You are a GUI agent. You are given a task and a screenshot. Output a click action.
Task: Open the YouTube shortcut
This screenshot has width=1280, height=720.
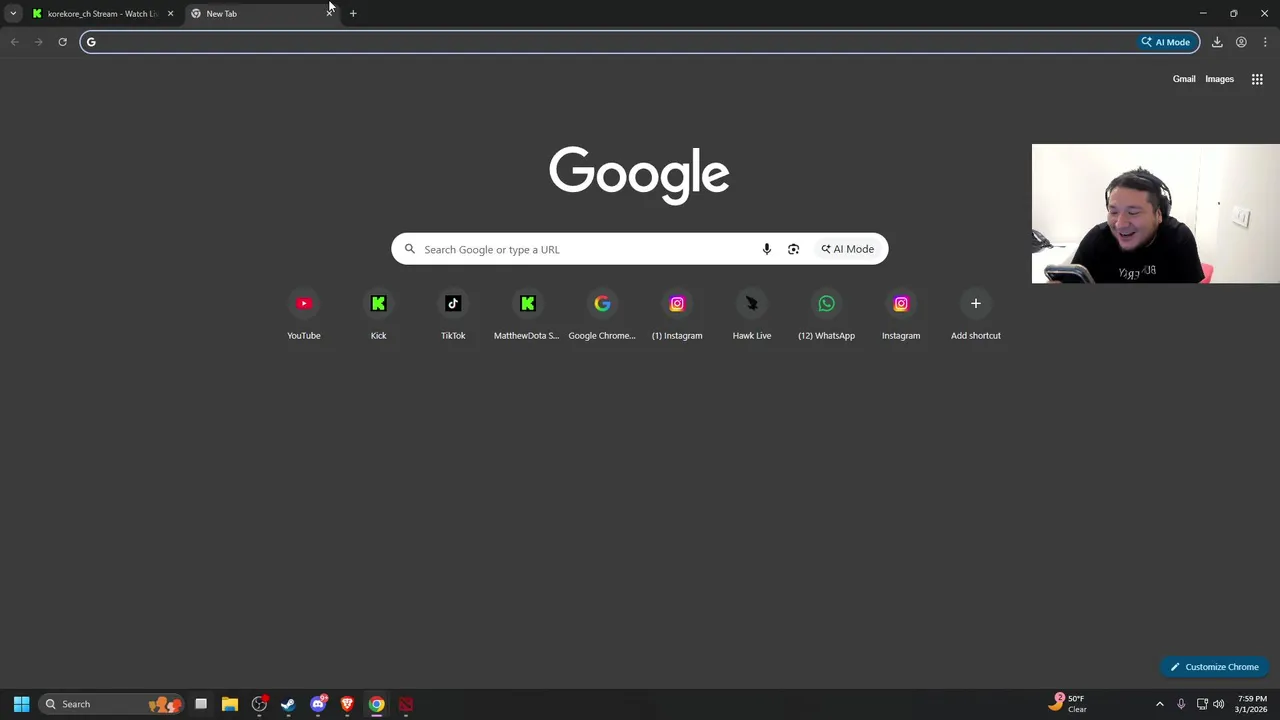tap(304, 315)
